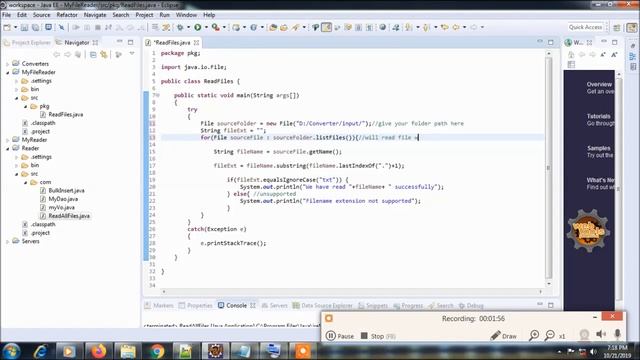
Task: Toggle recorder microphone
Action: coord(618,334)
